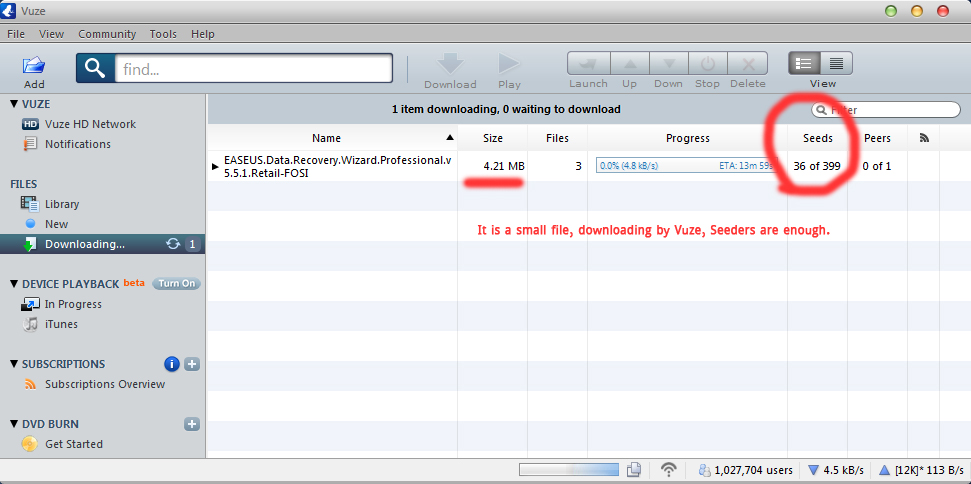Sort by the Files column header
Image resolution: width=971 pixels, height=484 pixels.
pos(557,138)
